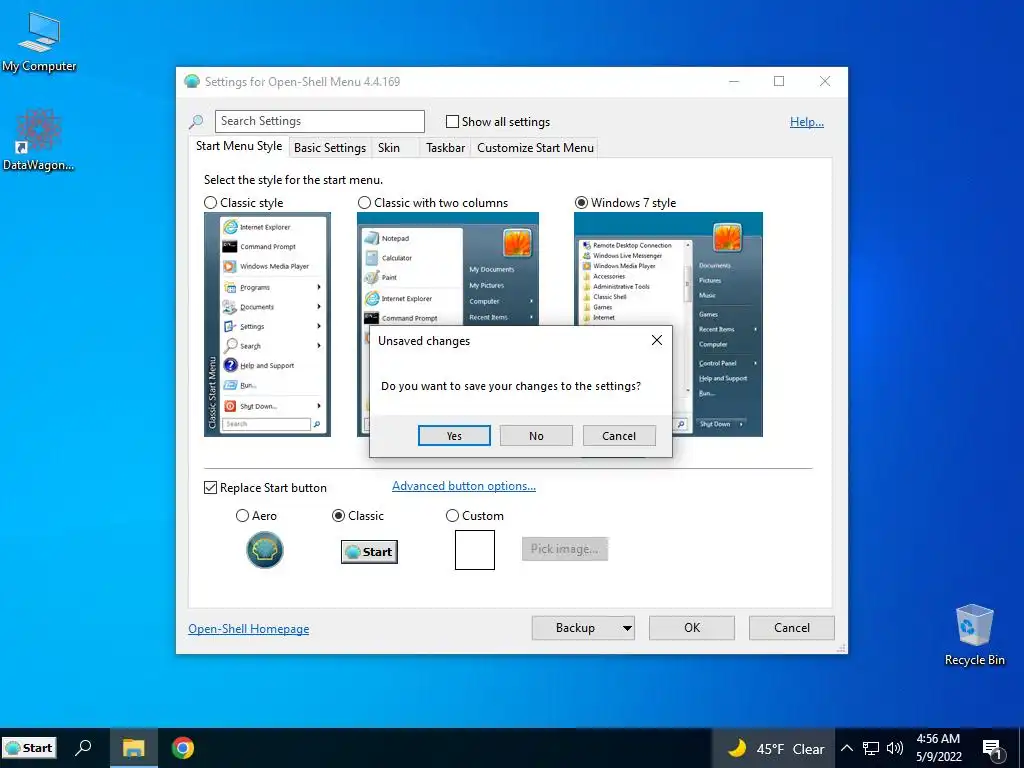
Task: Switch to the Start Menu Style tab
Action: (239, 146)
